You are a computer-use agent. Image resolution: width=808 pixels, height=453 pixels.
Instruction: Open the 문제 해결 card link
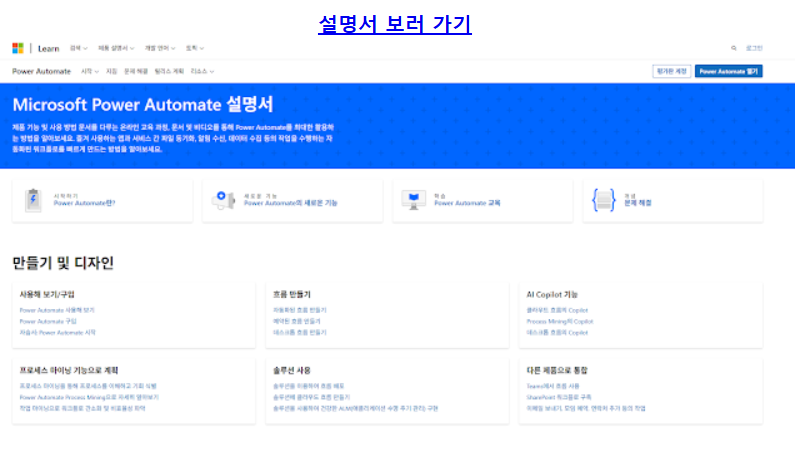637,203
